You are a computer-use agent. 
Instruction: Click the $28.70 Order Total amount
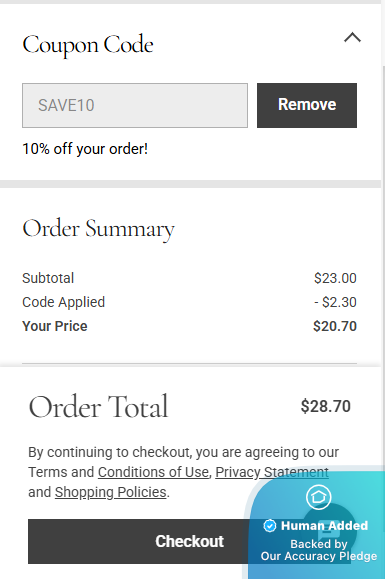326,406
